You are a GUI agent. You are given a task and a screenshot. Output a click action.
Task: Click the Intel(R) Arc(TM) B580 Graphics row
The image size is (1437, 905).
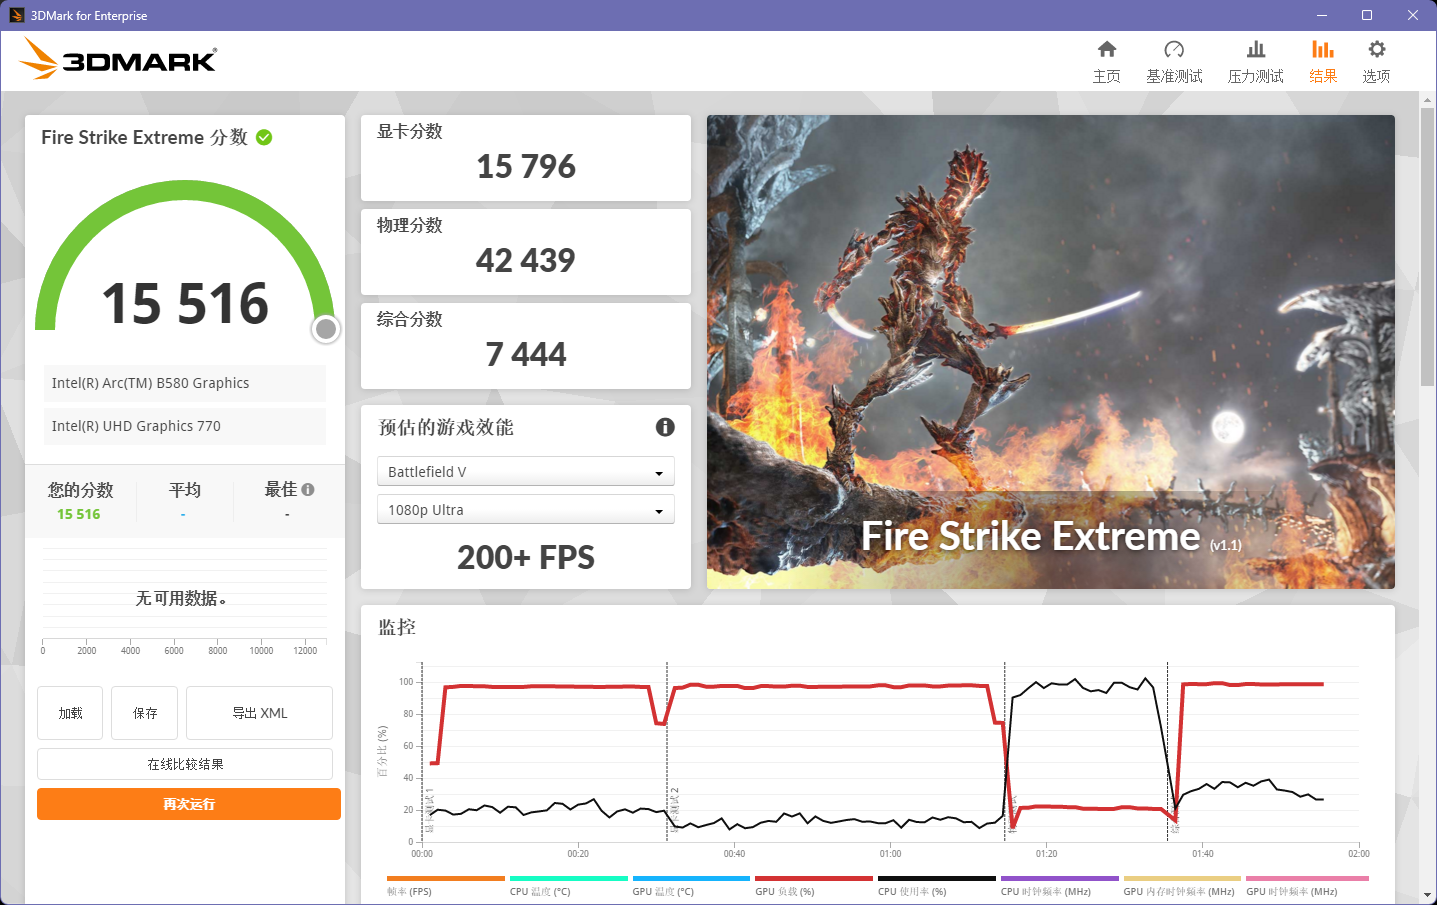(185, 383)
